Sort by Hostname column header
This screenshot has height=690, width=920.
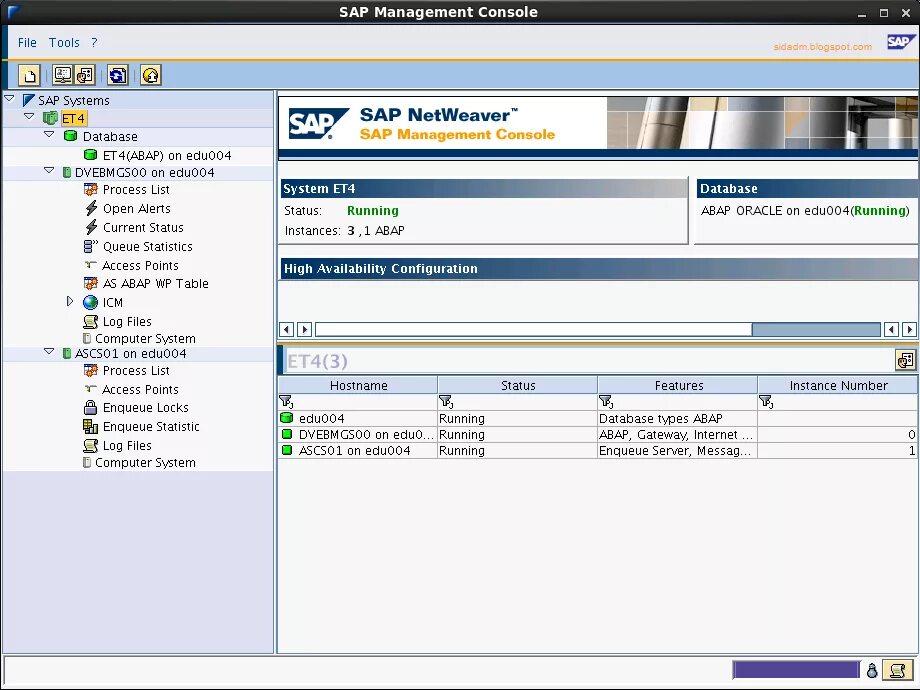click(358, 385)
